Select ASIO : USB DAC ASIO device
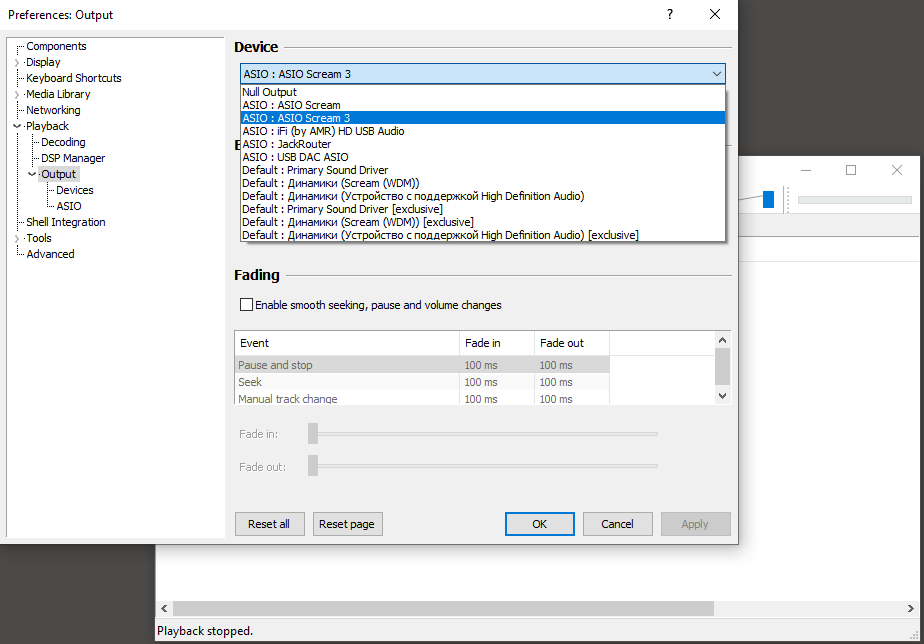This screenshot has height=644, width=924. (295, 157)
